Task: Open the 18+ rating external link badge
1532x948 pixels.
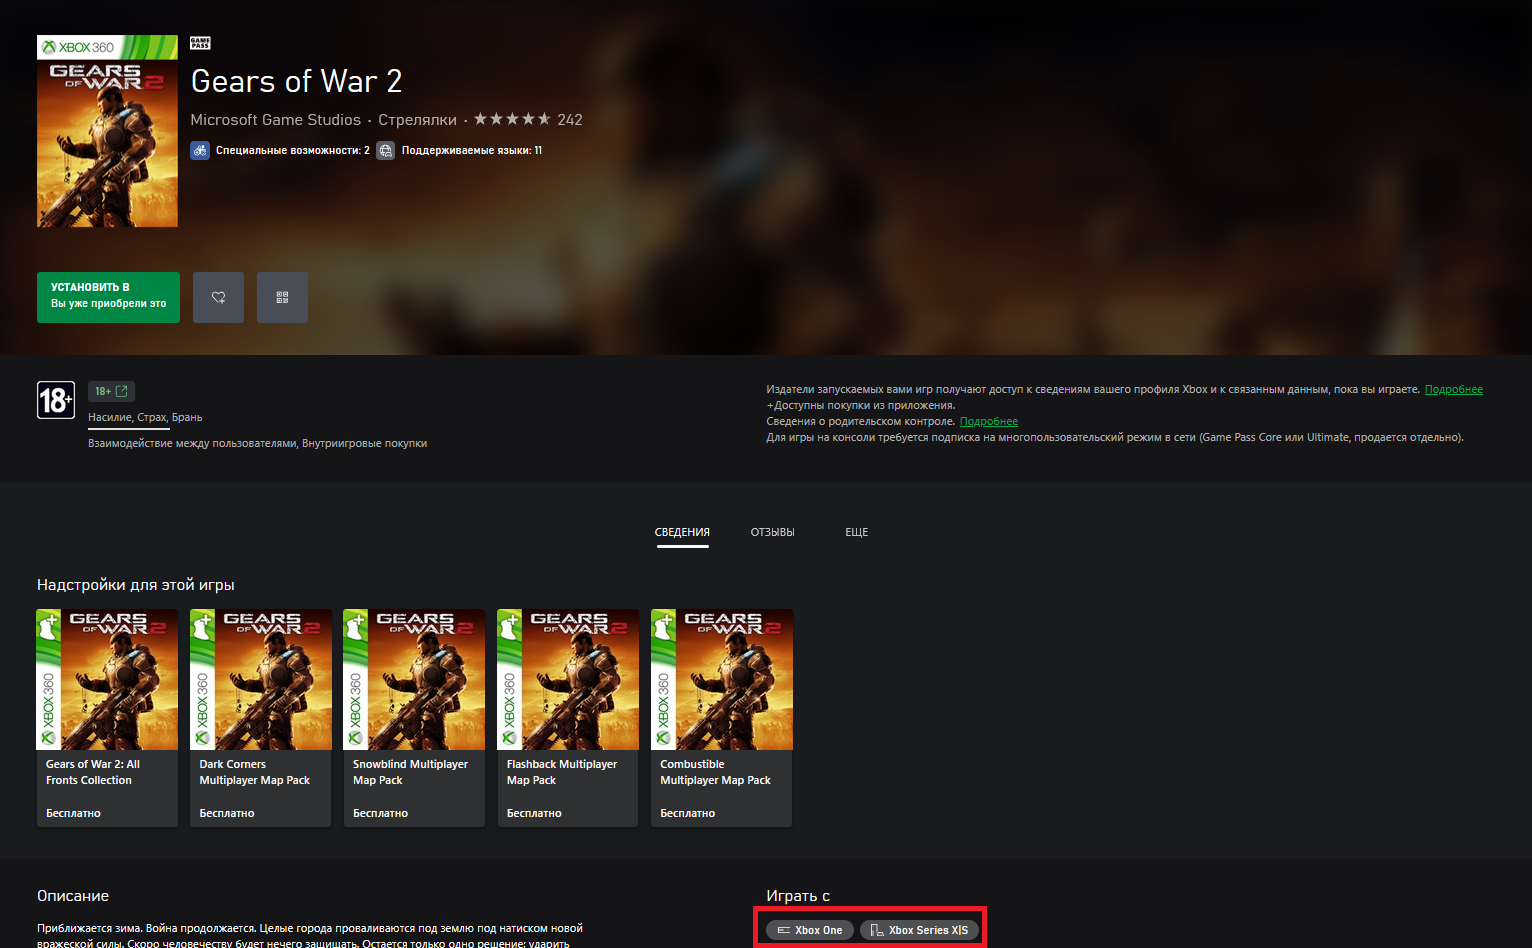Action: pos(111,391)
